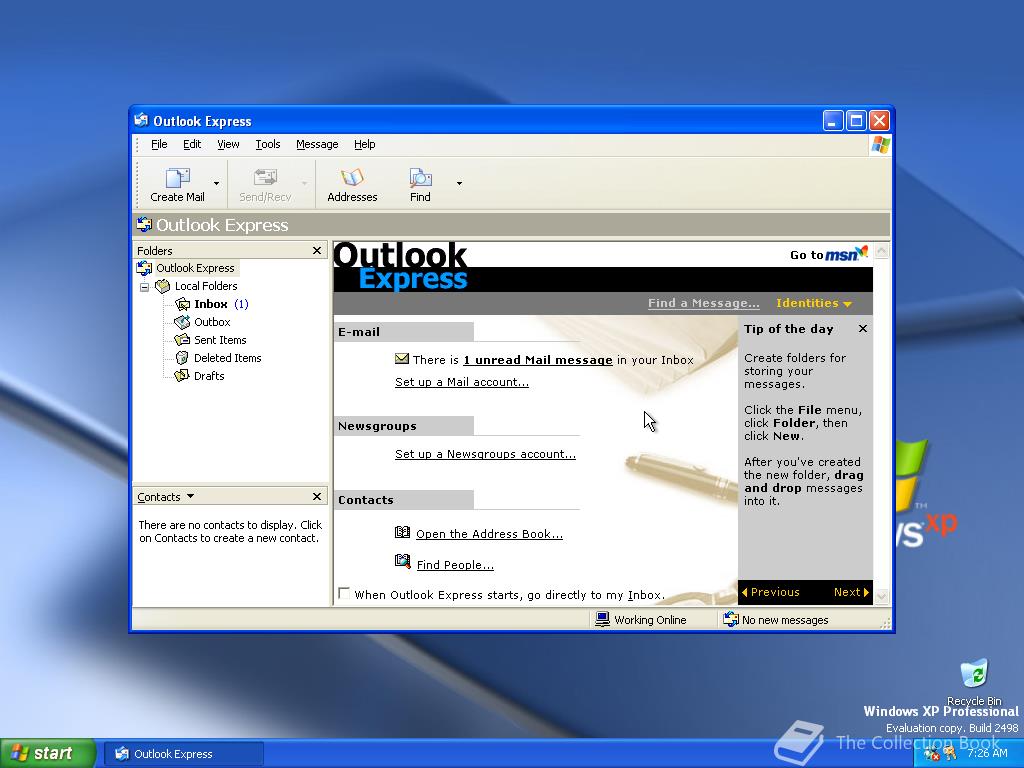Image resolution: width=1024 pixels, height=768 pixels.
Task: Click Outlook Express taskbar button
Action: [184, 754]
